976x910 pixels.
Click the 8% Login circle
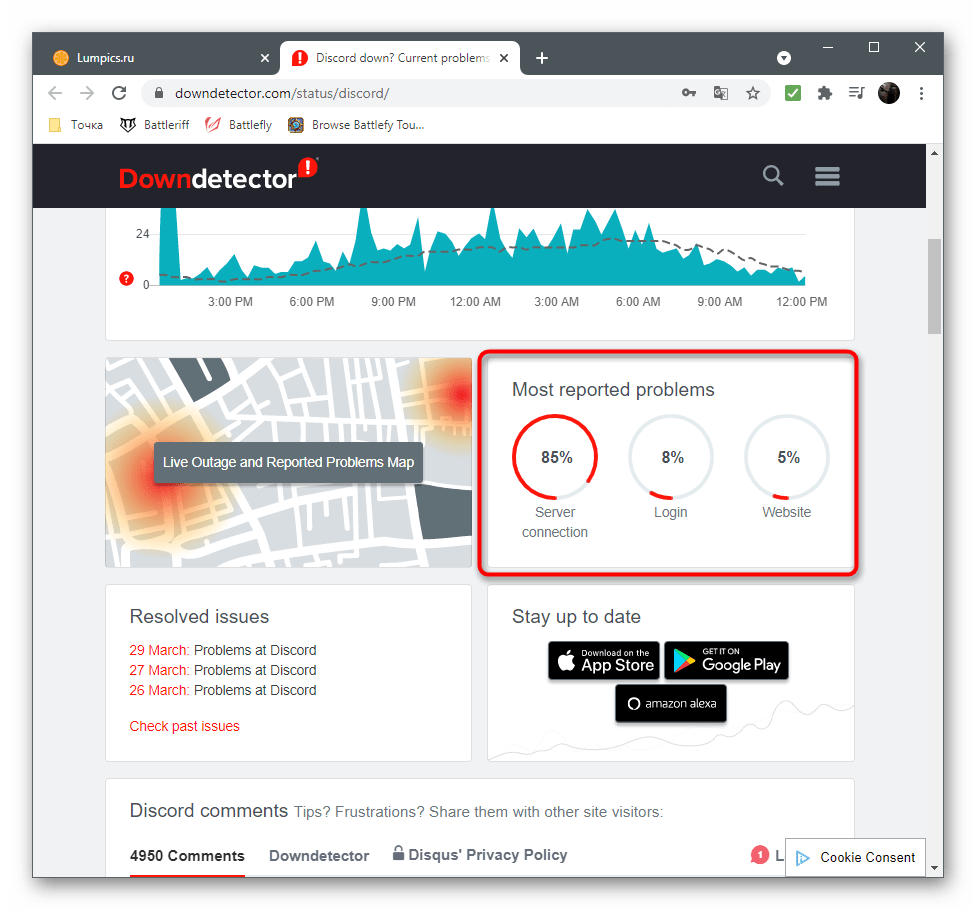(x=671, y=457)
